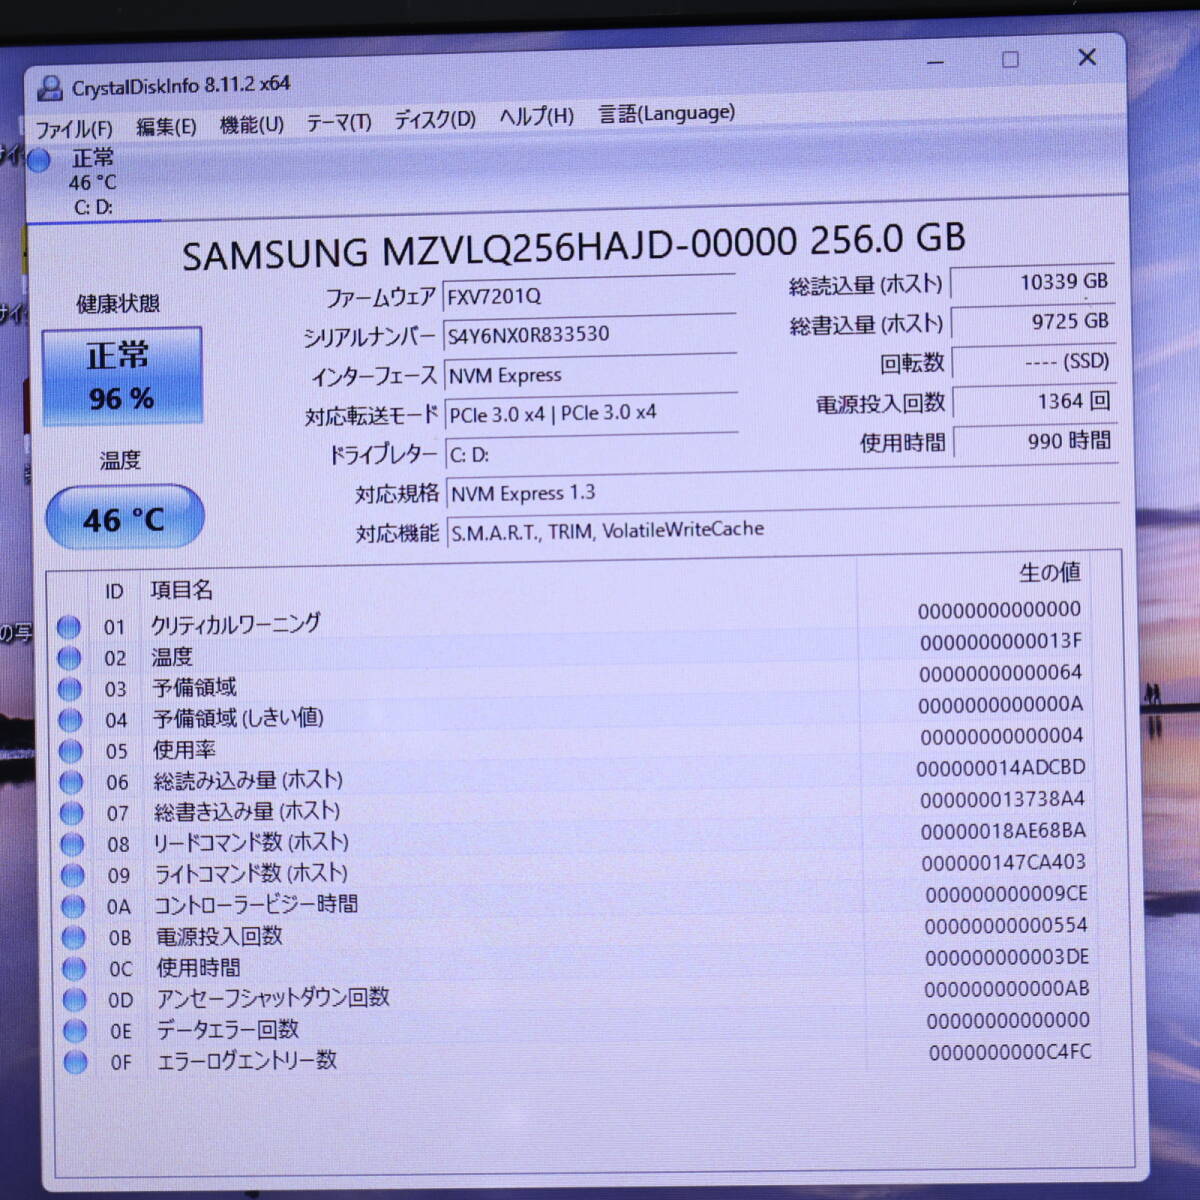Click raw value 000000000003DE
Image resolution: width=1200 pixels, height=1200 pixels.
(1007, 957)
